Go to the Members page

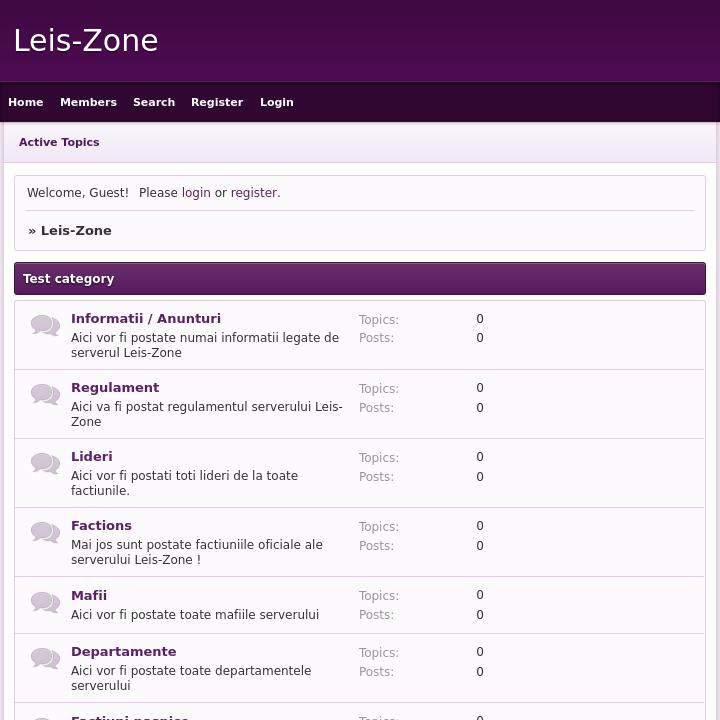[88, 102]
